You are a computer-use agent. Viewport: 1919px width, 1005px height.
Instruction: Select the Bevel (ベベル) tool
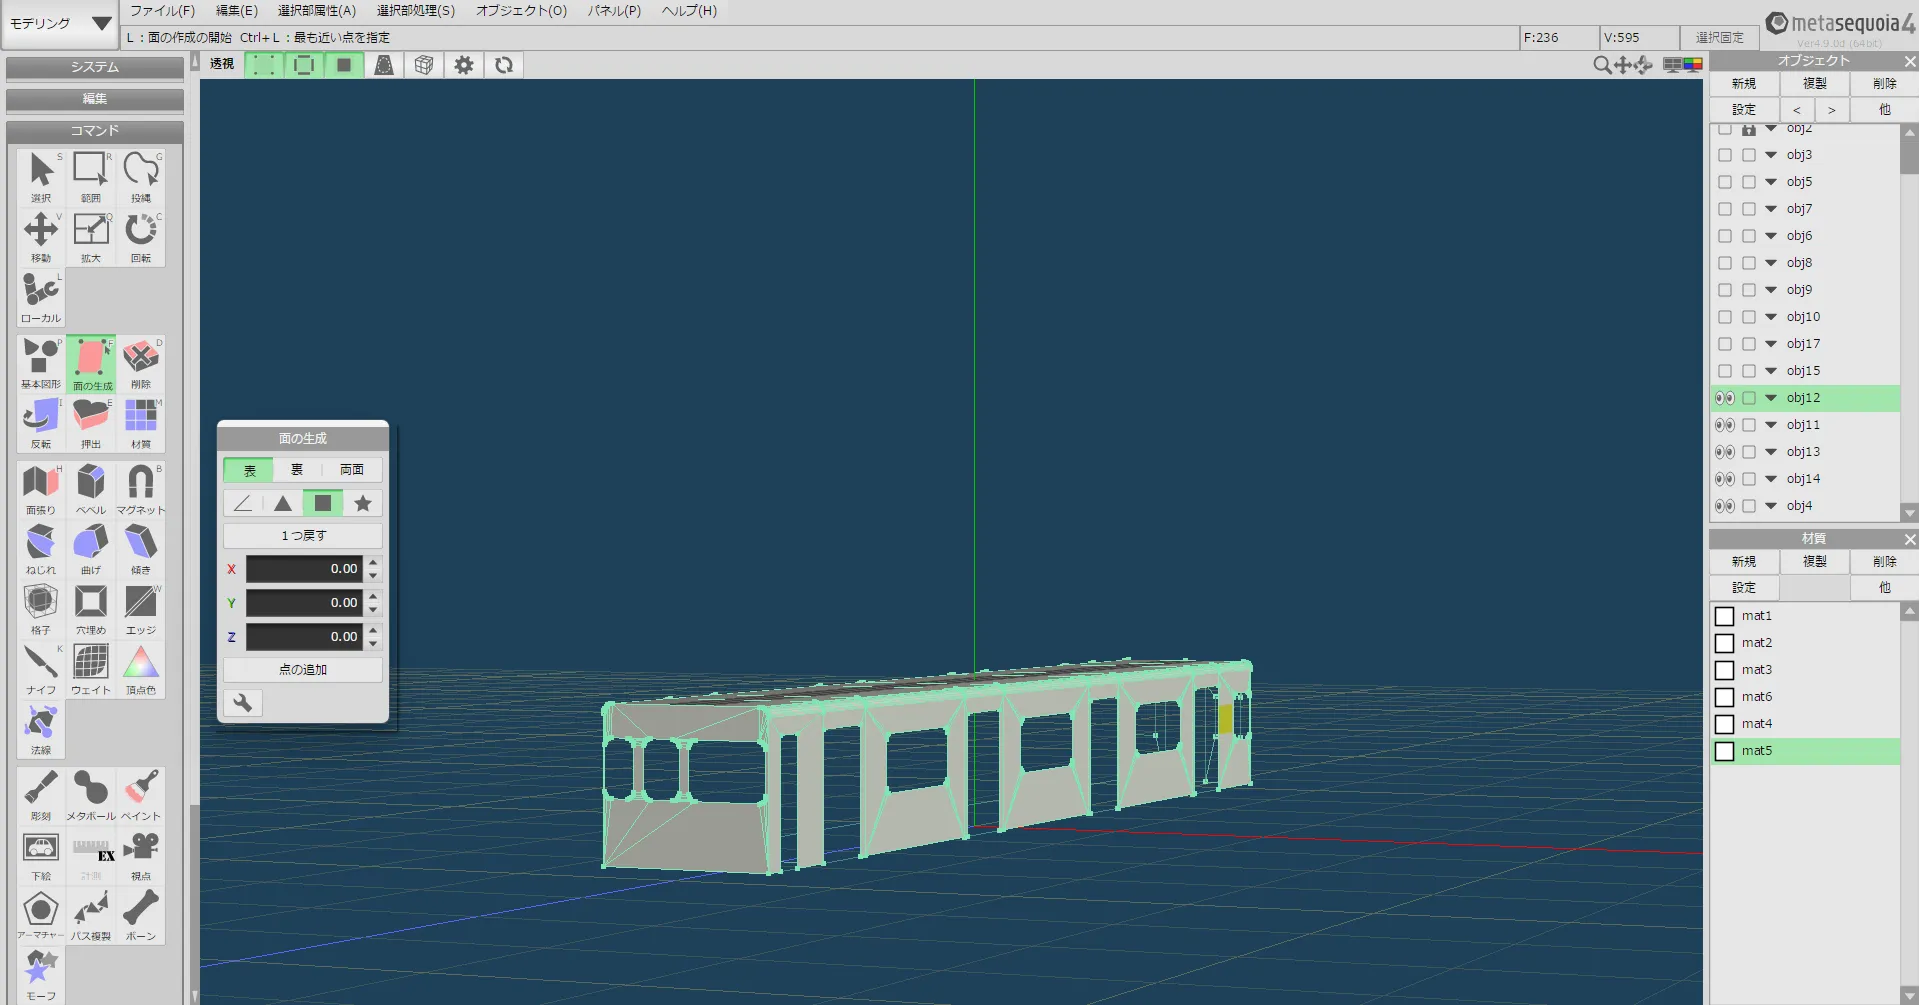90,488
